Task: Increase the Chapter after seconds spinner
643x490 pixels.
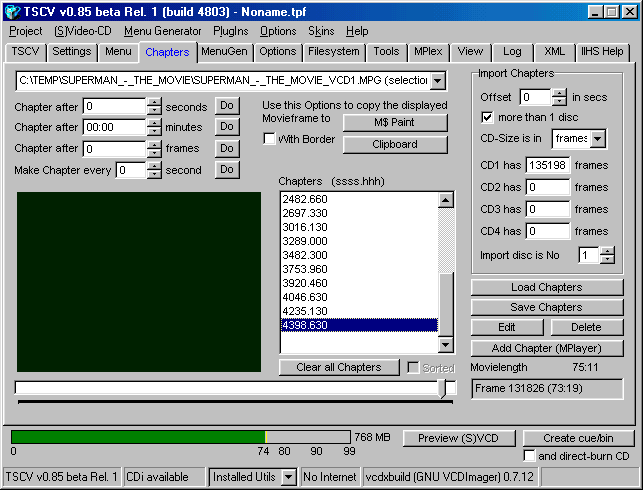Action: coord(153,102)
